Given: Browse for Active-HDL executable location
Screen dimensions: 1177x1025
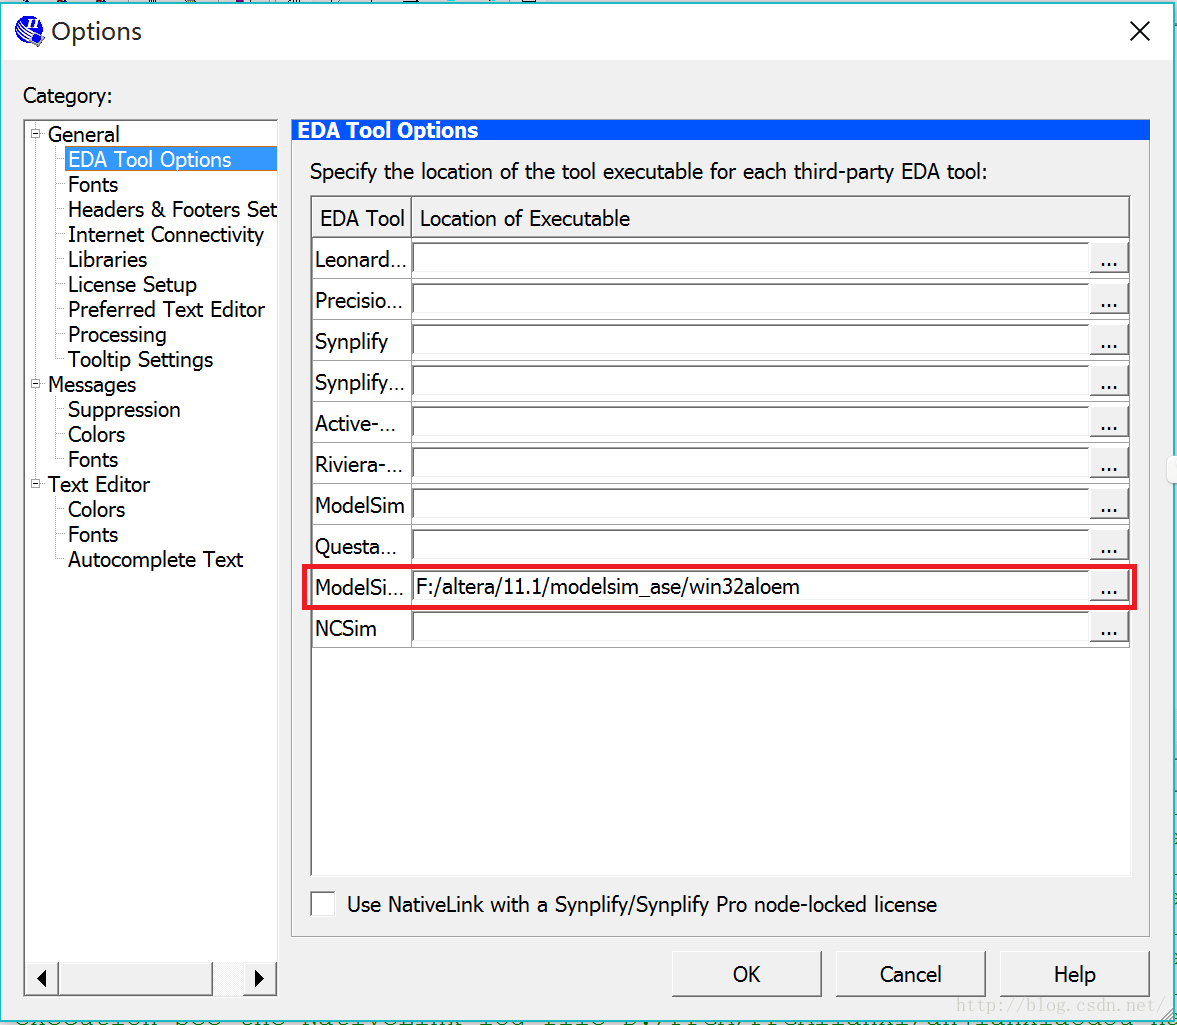Looking at the screenshot, I should [x=1109, y=423].
